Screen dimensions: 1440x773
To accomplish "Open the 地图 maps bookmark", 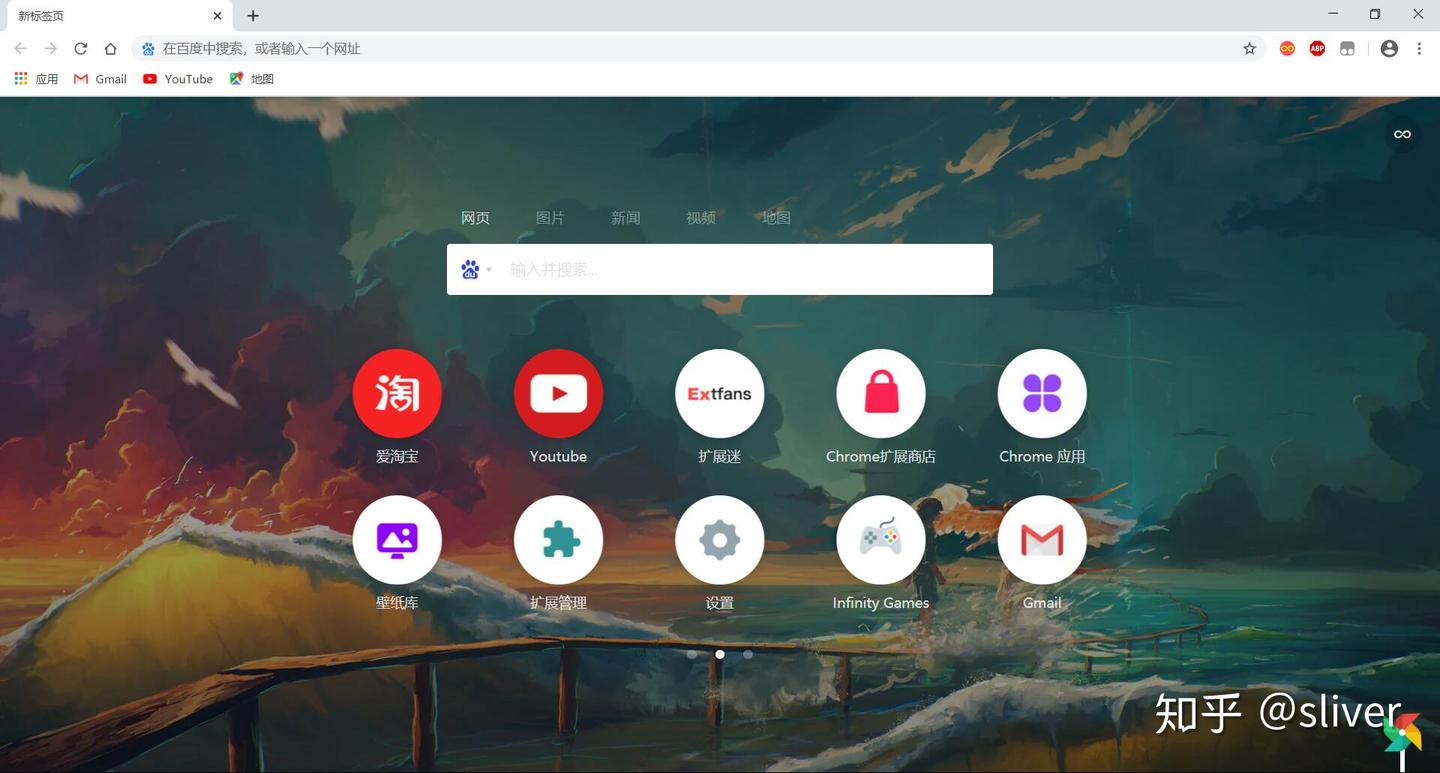I will point(251,79).
